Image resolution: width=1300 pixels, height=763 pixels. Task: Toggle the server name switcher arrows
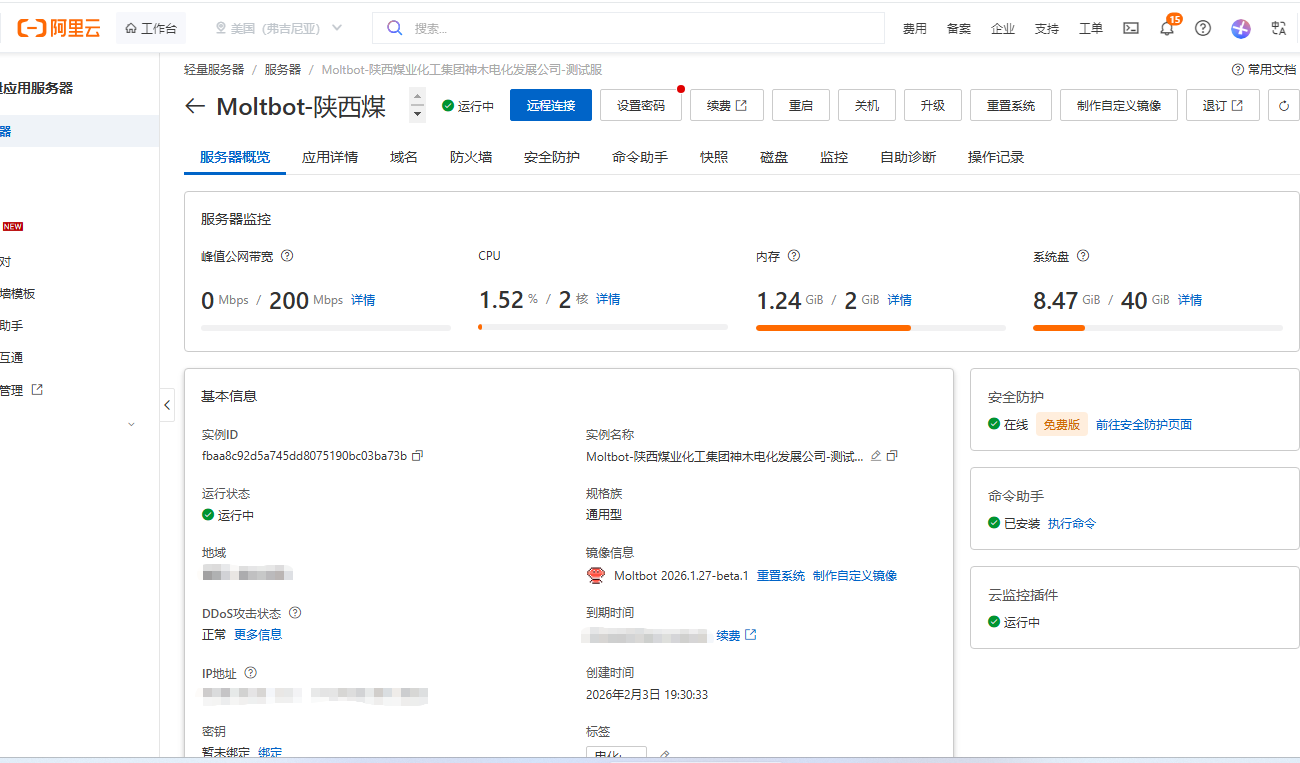tap(418, 106)
